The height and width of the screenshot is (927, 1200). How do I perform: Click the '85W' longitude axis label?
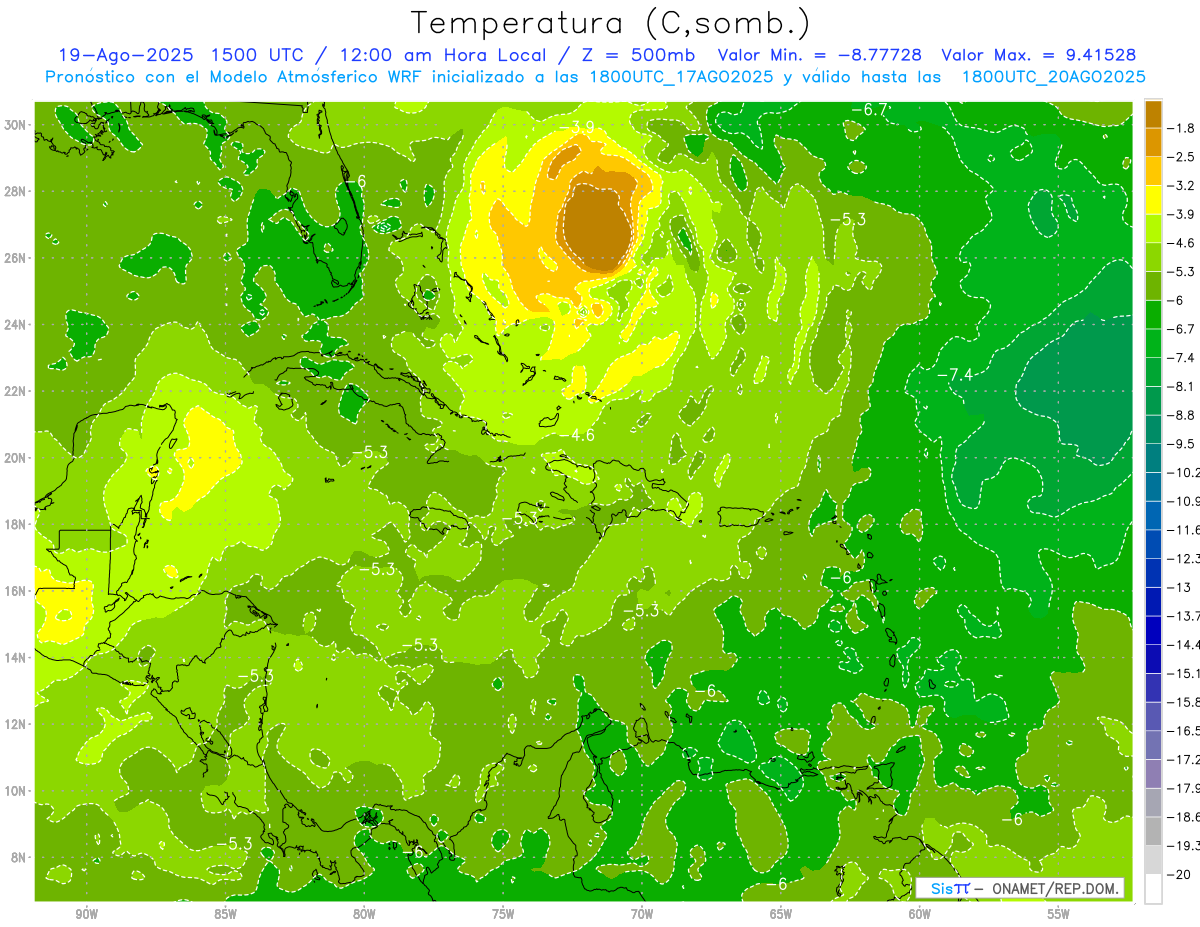(225, 914)
